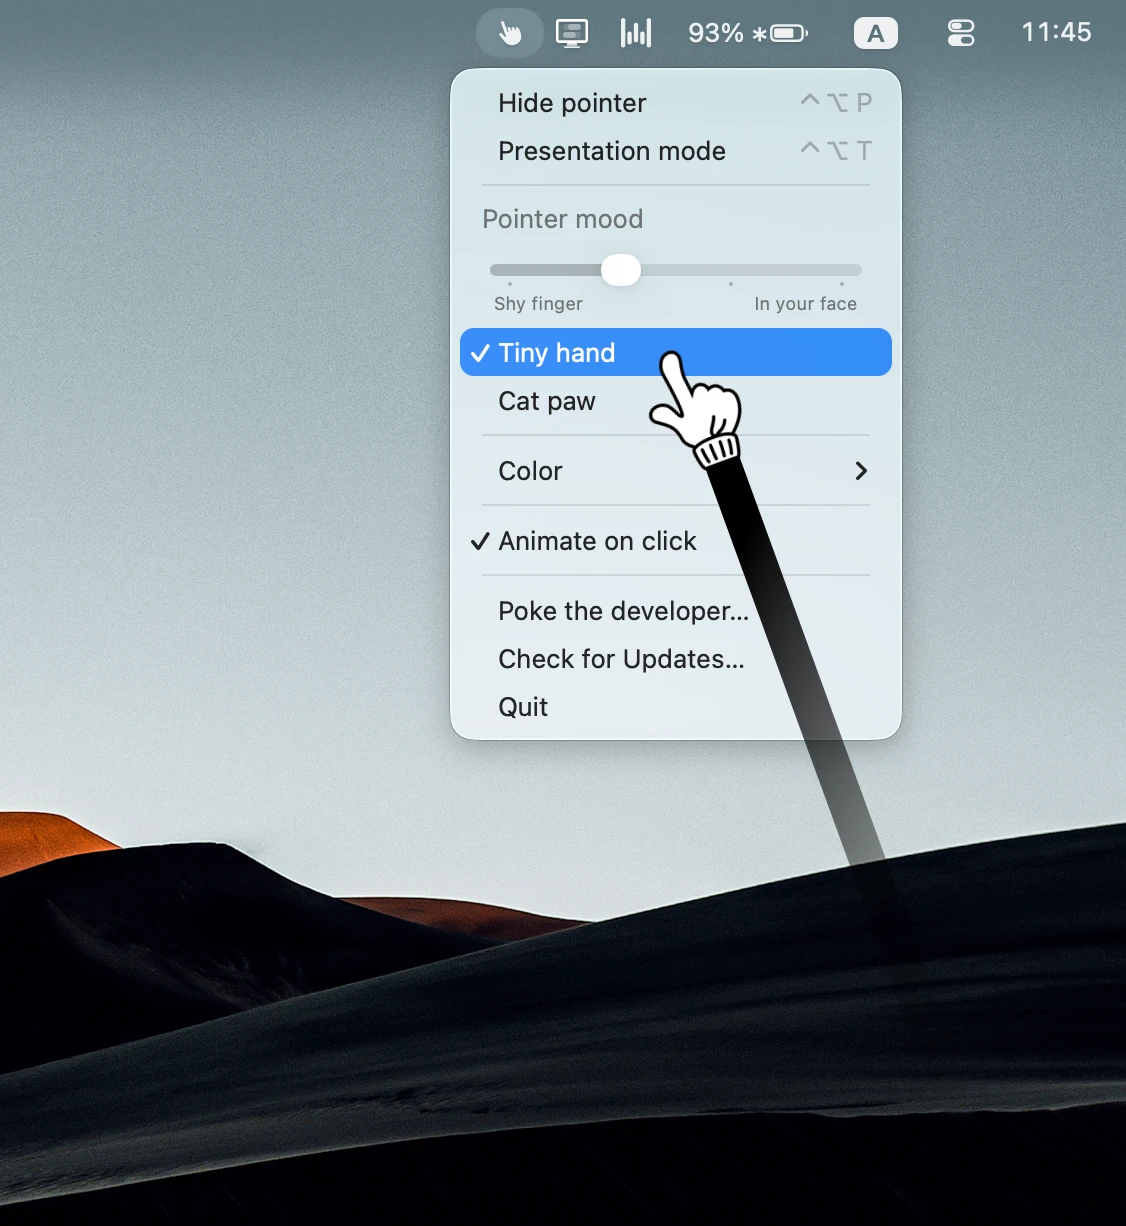Click the Pointer mood slider knob
Viewport: 1126px width, 1226px height.
[621, 270]
